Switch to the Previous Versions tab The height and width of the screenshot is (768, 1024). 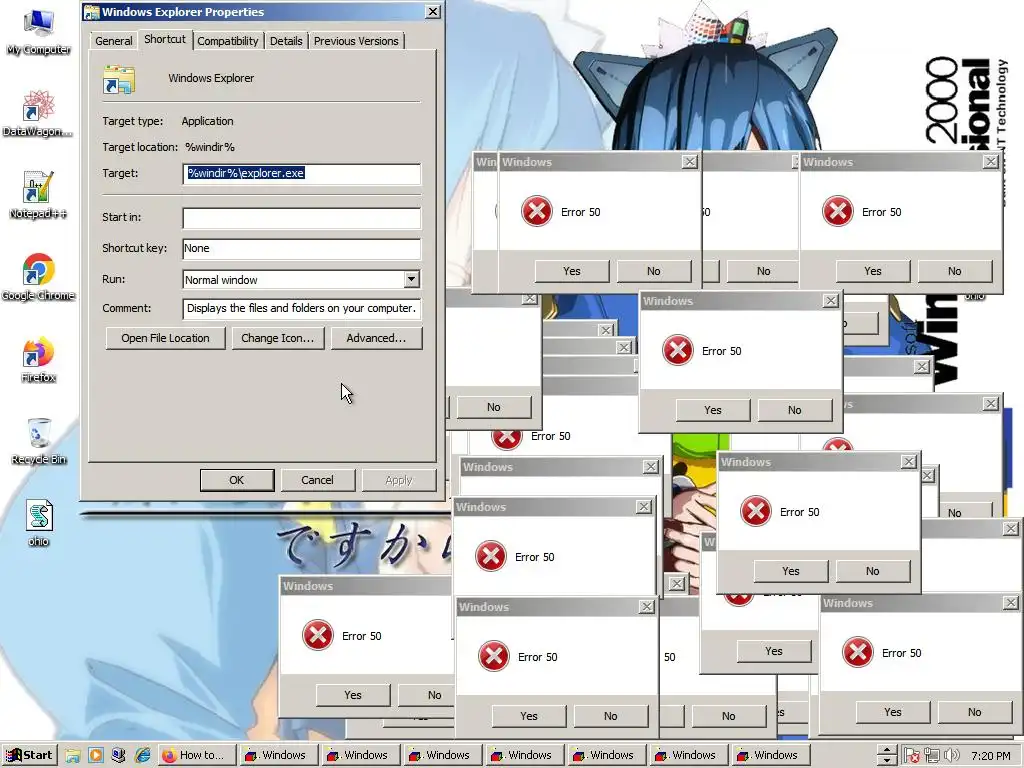(356, 41)
